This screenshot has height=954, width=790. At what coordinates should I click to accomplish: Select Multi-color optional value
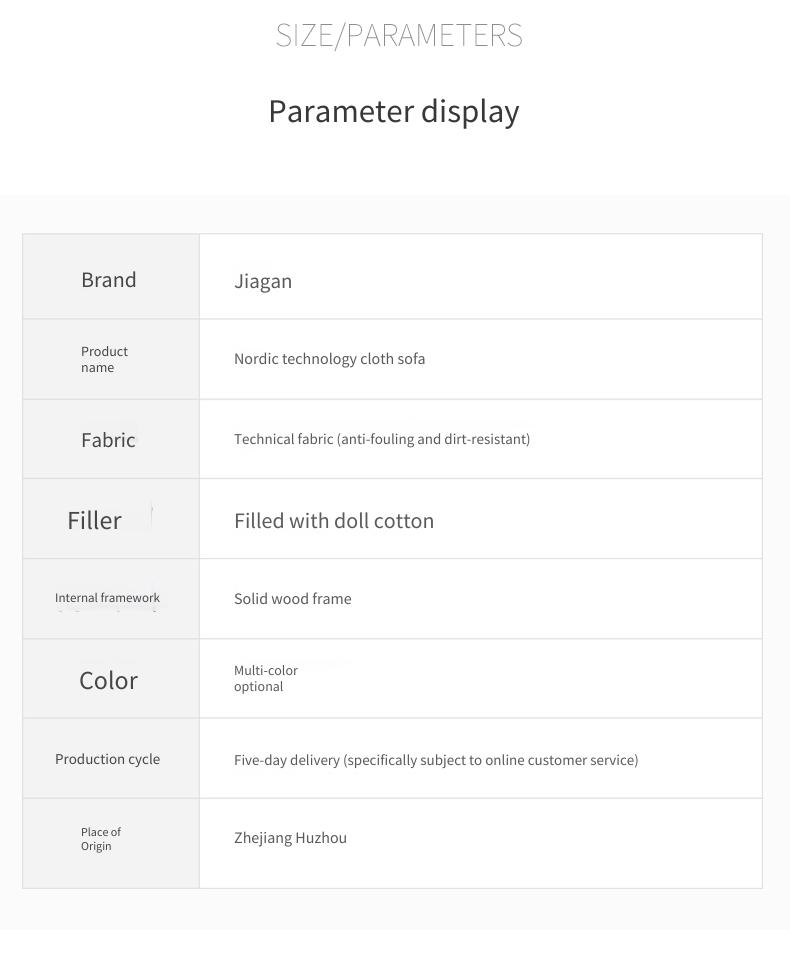point(266,678)
